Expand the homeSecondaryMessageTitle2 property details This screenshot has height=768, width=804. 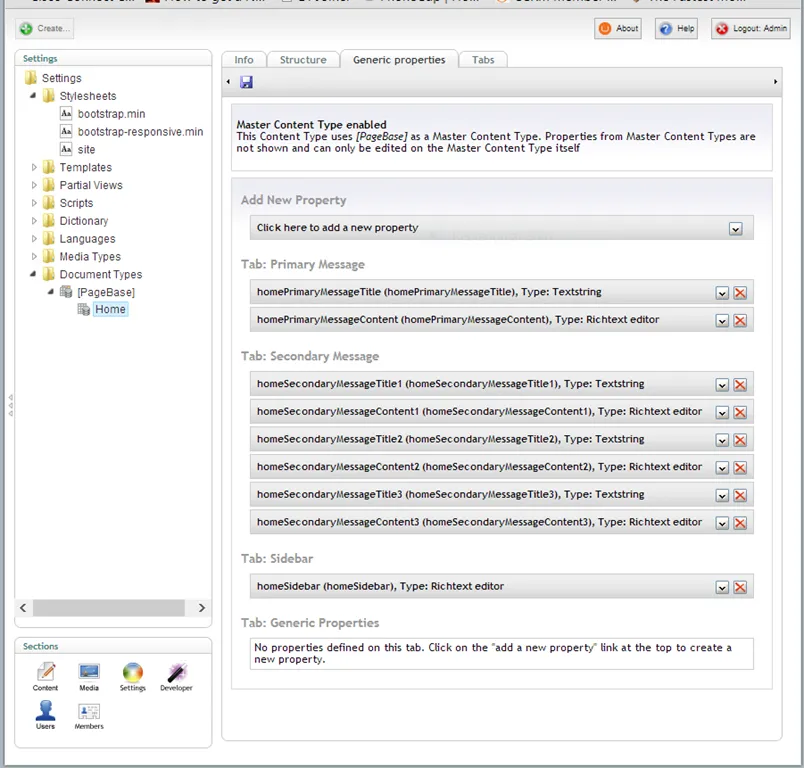722,440
